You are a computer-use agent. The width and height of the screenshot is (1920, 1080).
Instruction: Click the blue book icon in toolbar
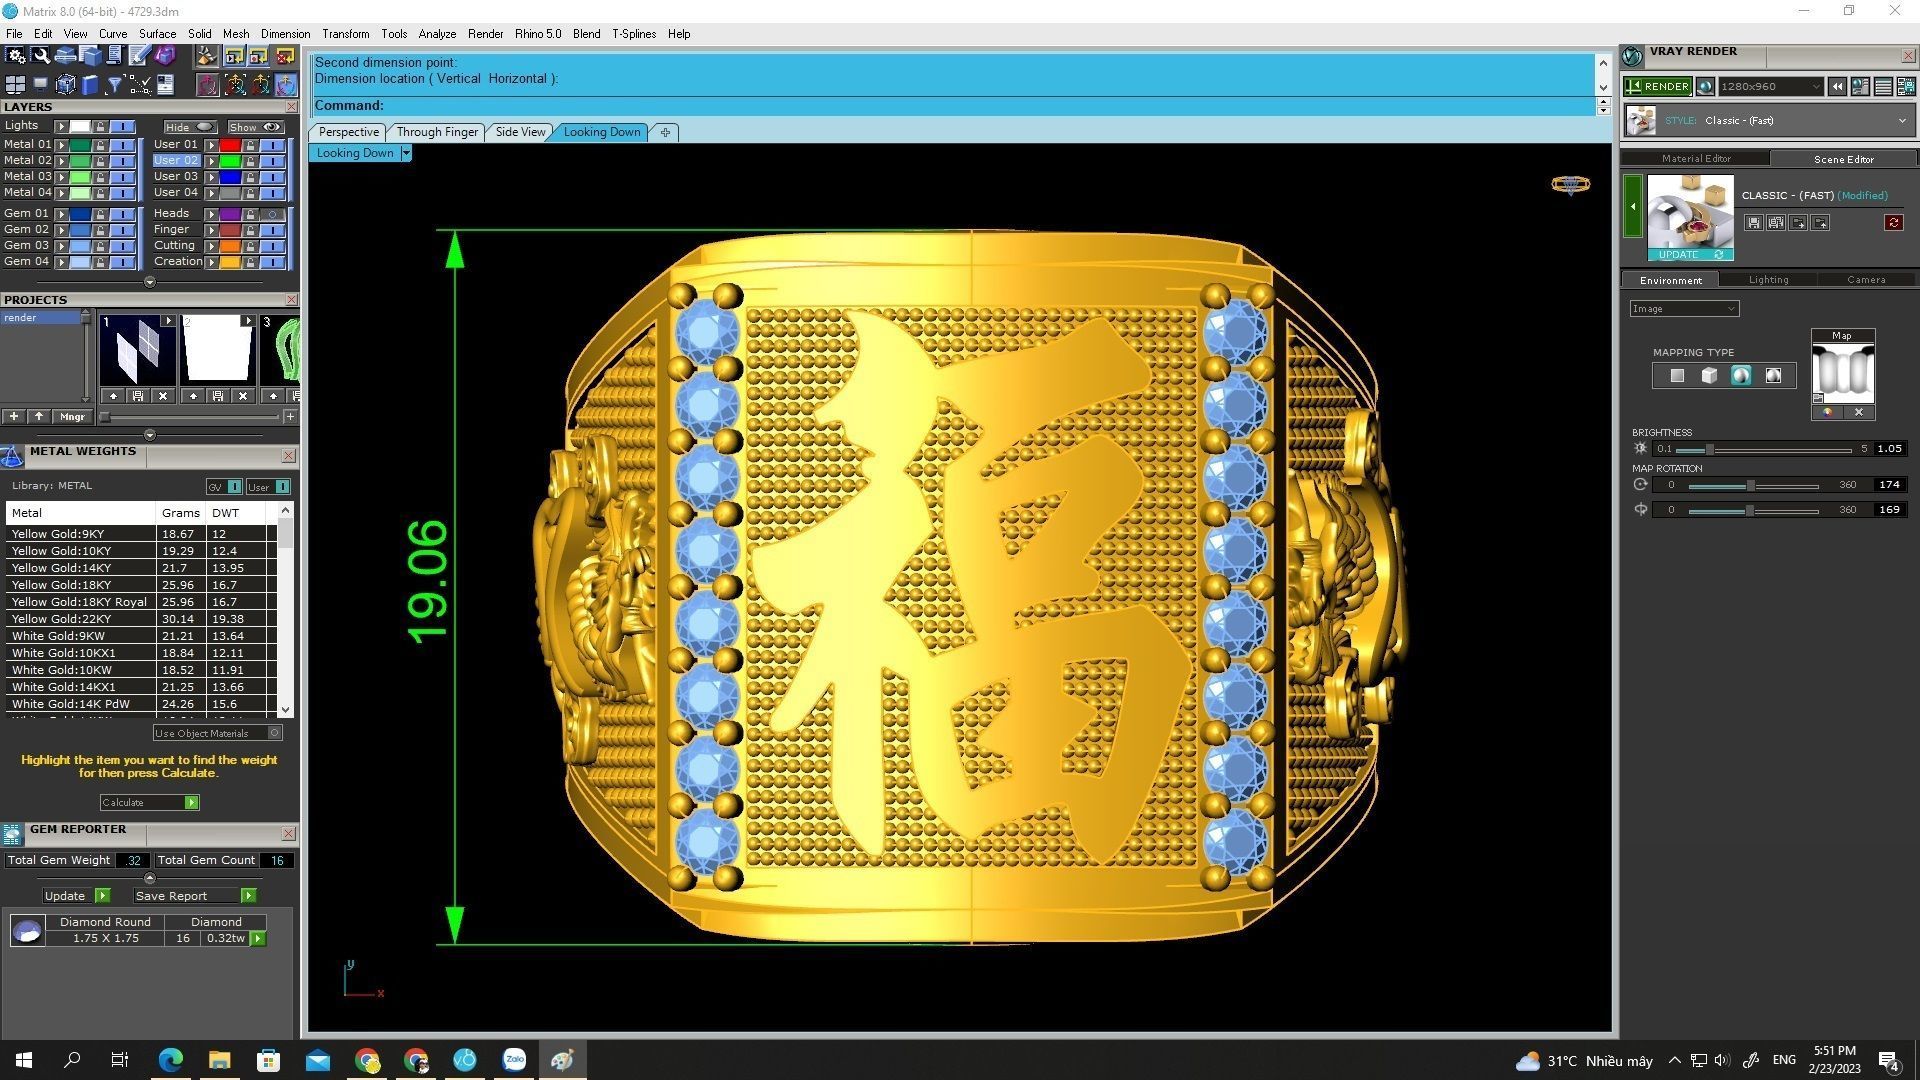[90, 85]
